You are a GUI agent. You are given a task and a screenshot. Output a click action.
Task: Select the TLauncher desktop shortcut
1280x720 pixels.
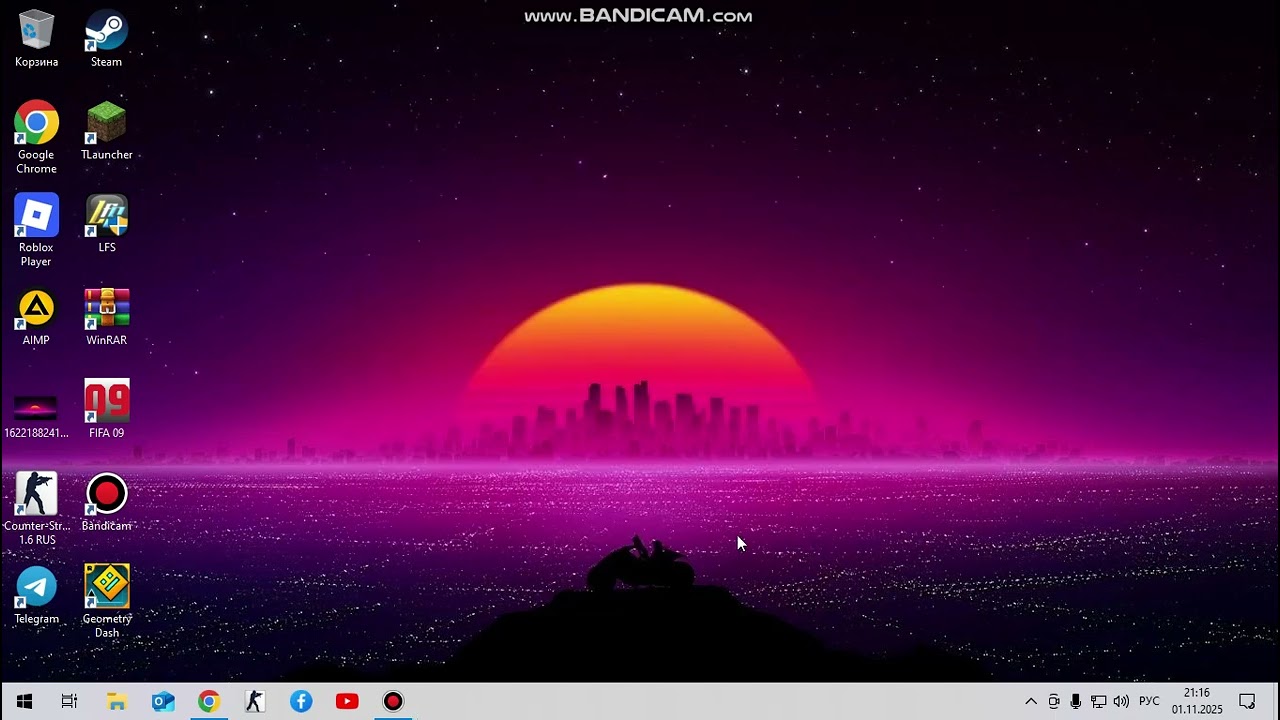[x=106, y=131]
